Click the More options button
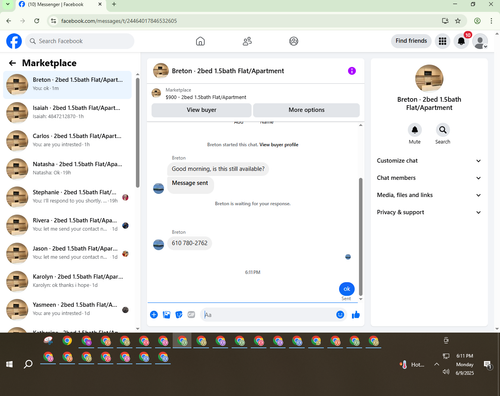The image size is (500, 396). click(306, 110)
